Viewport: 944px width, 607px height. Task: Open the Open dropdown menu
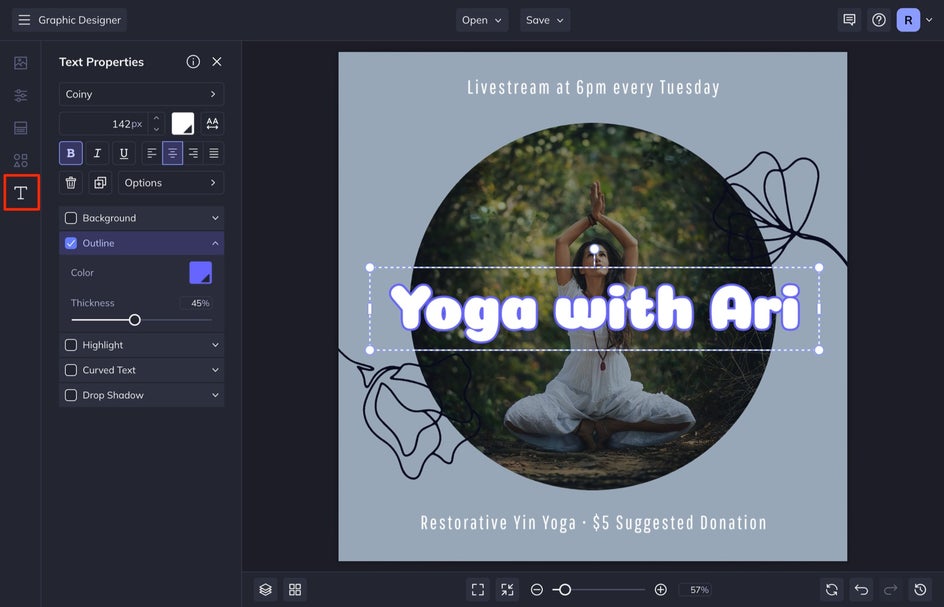pos(482,20)
